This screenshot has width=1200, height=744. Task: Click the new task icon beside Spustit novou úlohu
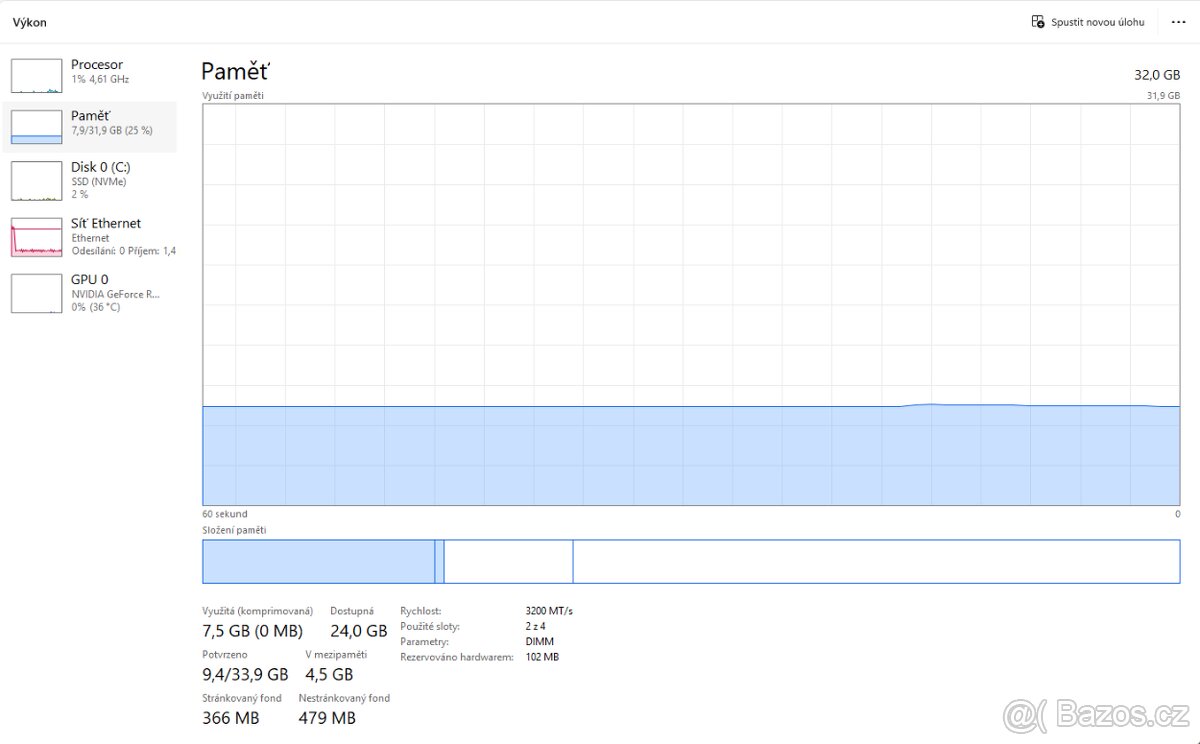point(1038,21)
